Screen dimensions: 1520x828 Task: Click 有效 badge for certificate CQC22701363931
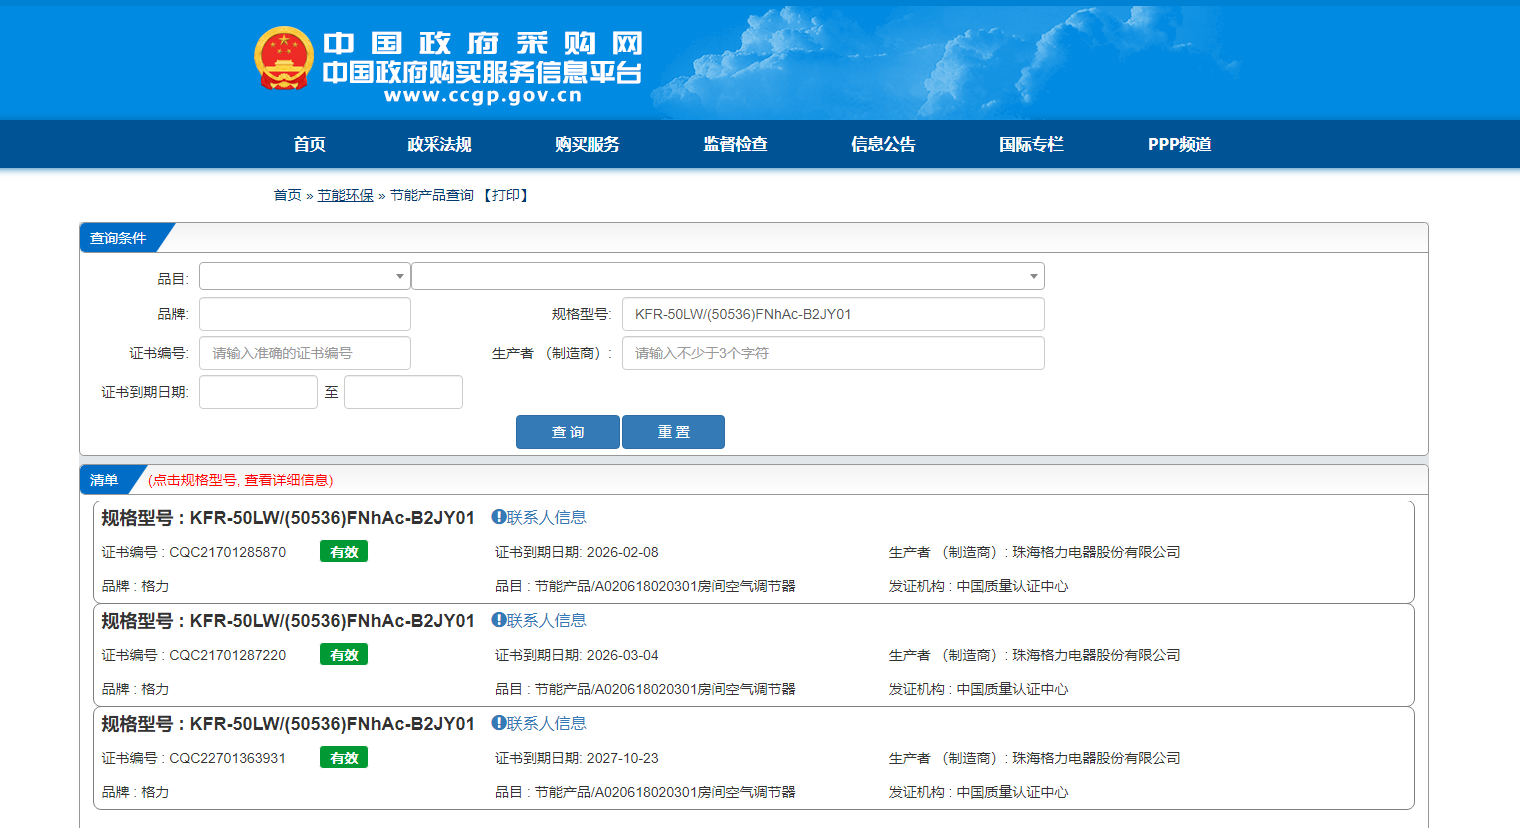[344, 758]
